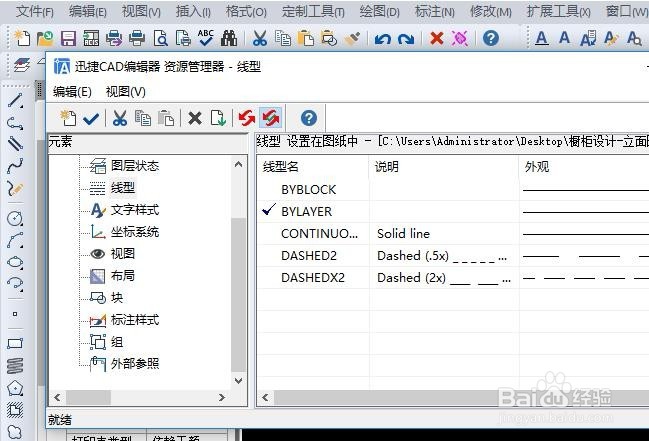Open Find with the binoculars icon
Viewport: 649px width, 441px height.
(x=228, y=39)
